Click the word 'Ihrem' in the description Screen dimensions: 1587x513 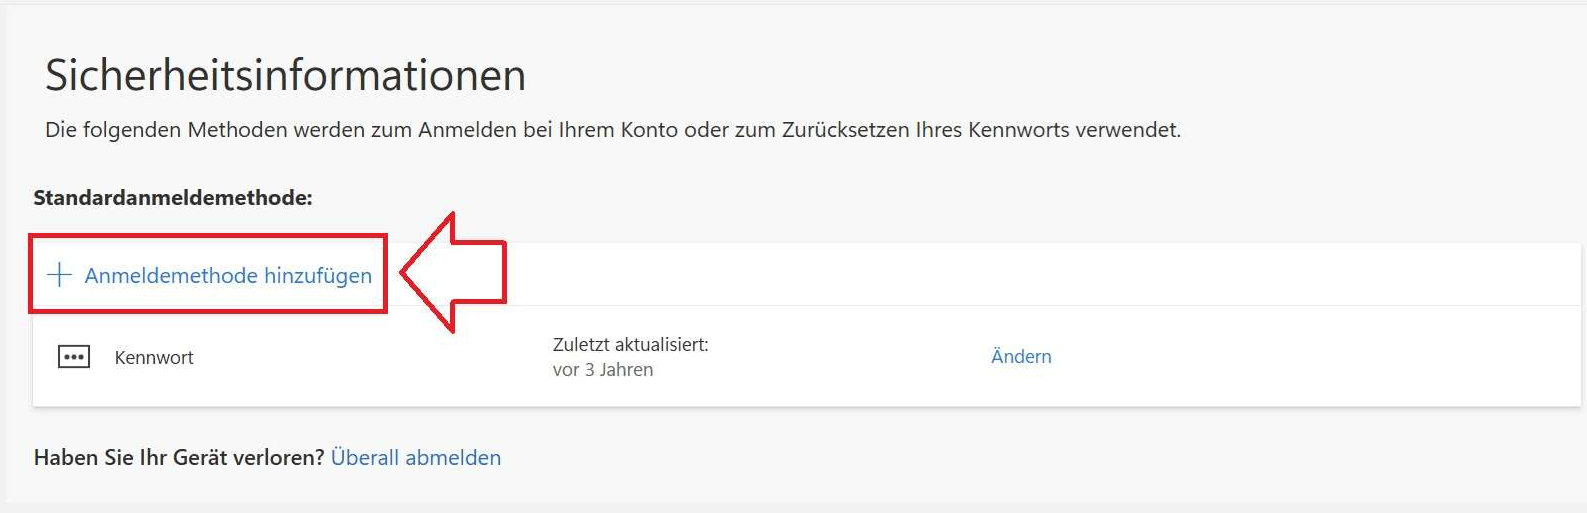click(587, 130)
